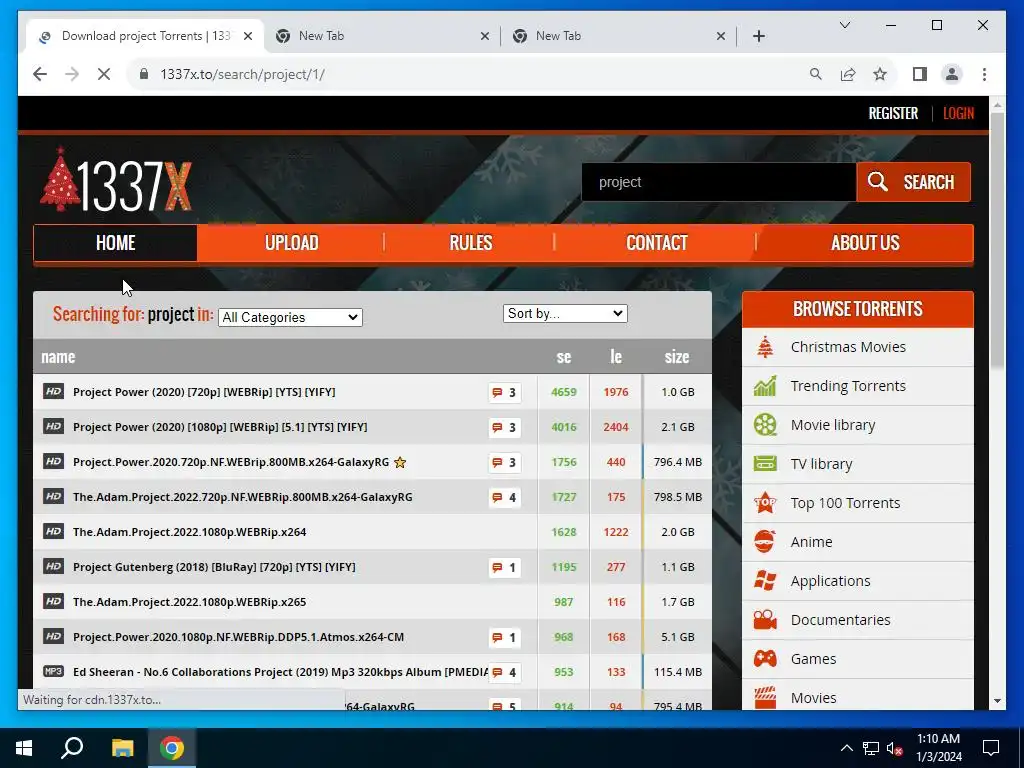Click the zoom magnifier icon in the address bar

(x=816, y=74)
